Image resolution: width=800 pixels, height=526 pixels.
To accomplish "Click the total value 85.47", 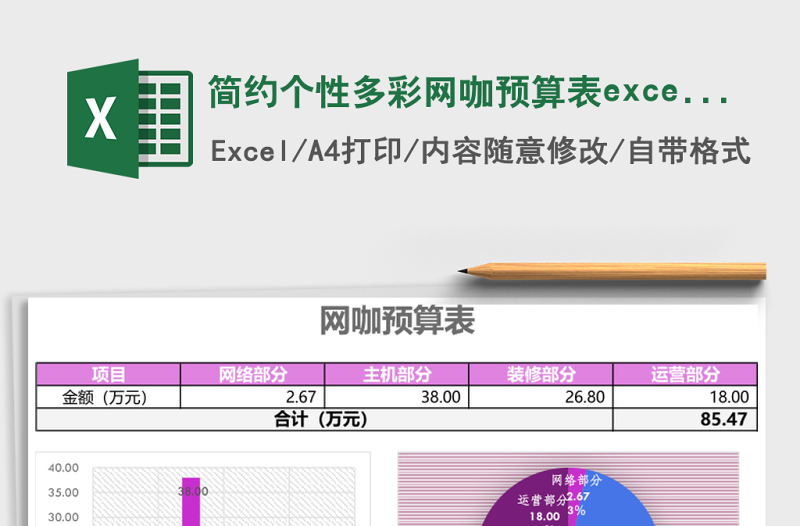I will click(x=685, y=420).
